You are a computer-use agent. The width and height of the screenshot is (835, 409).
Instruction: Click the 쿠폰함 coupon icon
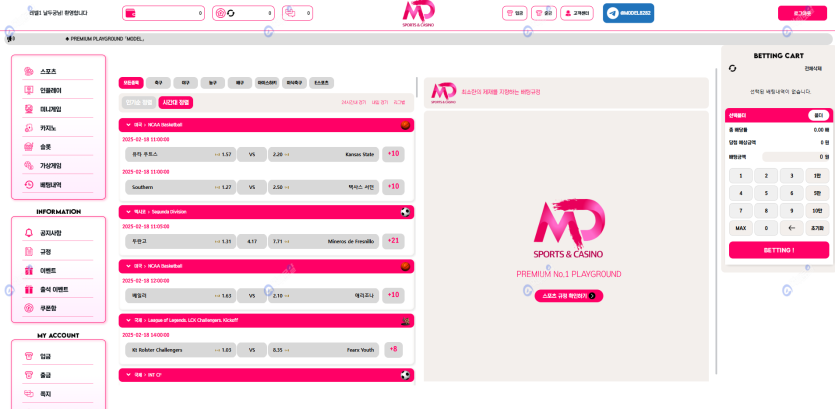point(29,308)
